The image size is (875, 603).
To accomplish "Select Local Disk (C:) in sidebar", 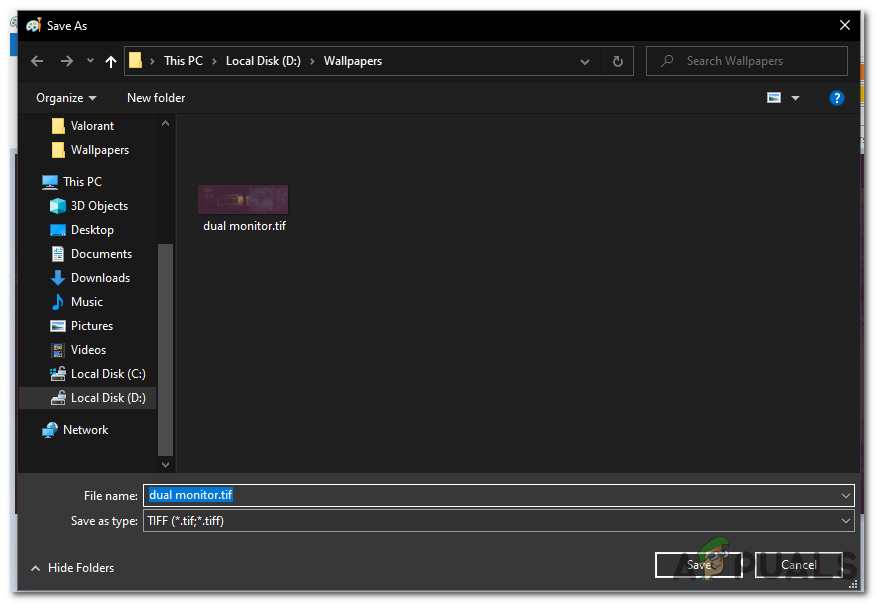I will click(x=99, y=373).
